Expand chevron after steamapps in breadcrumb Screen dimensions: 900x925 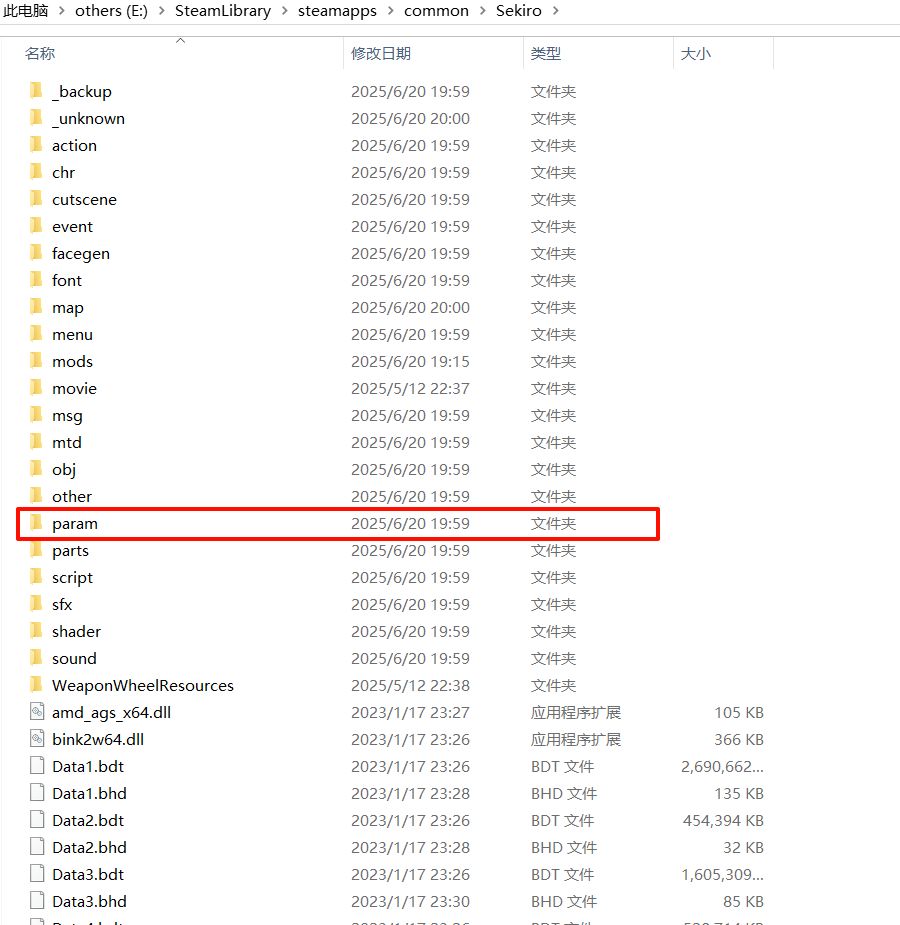point(390,11)
